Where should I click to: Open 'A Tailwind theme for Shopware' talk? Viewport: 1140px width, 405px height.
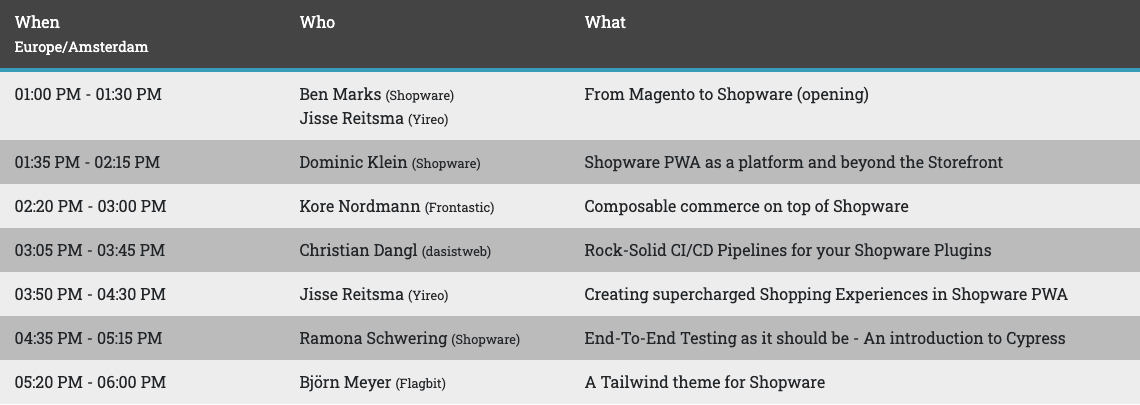[704, 383]
